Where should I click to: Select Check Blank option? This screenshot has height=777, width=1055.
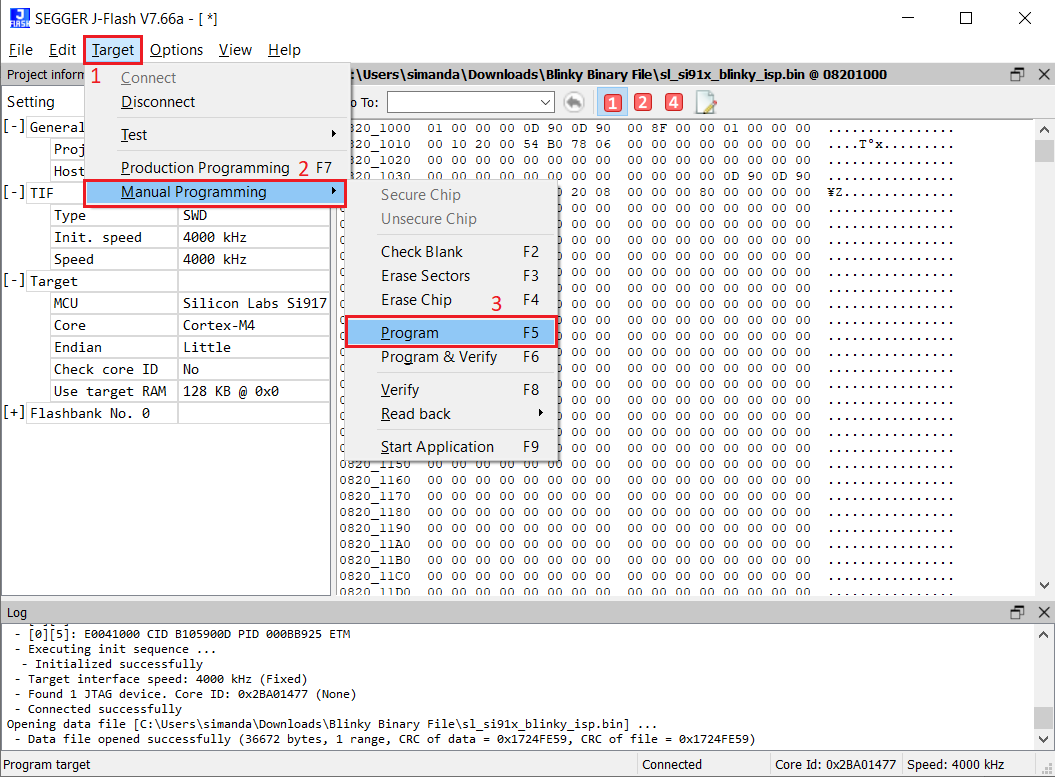click(x=451, y=252)
